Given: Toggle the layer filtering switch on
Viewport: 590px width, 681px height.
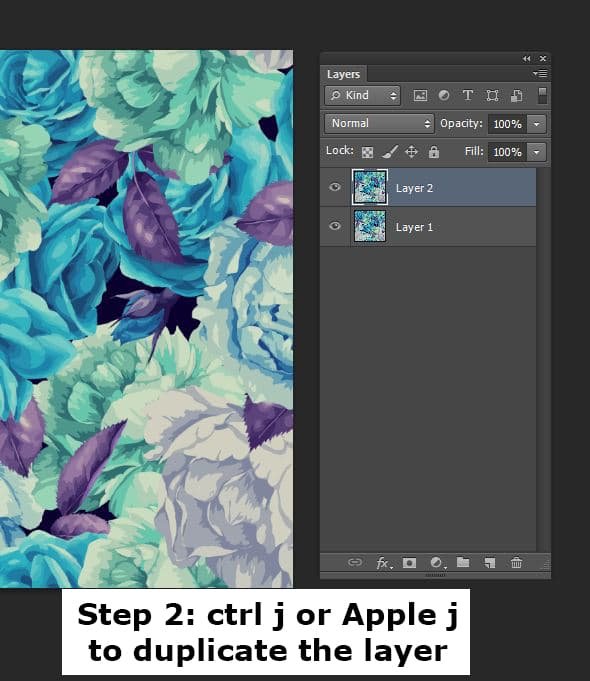Looking at the screenshot, I should 542,96.
